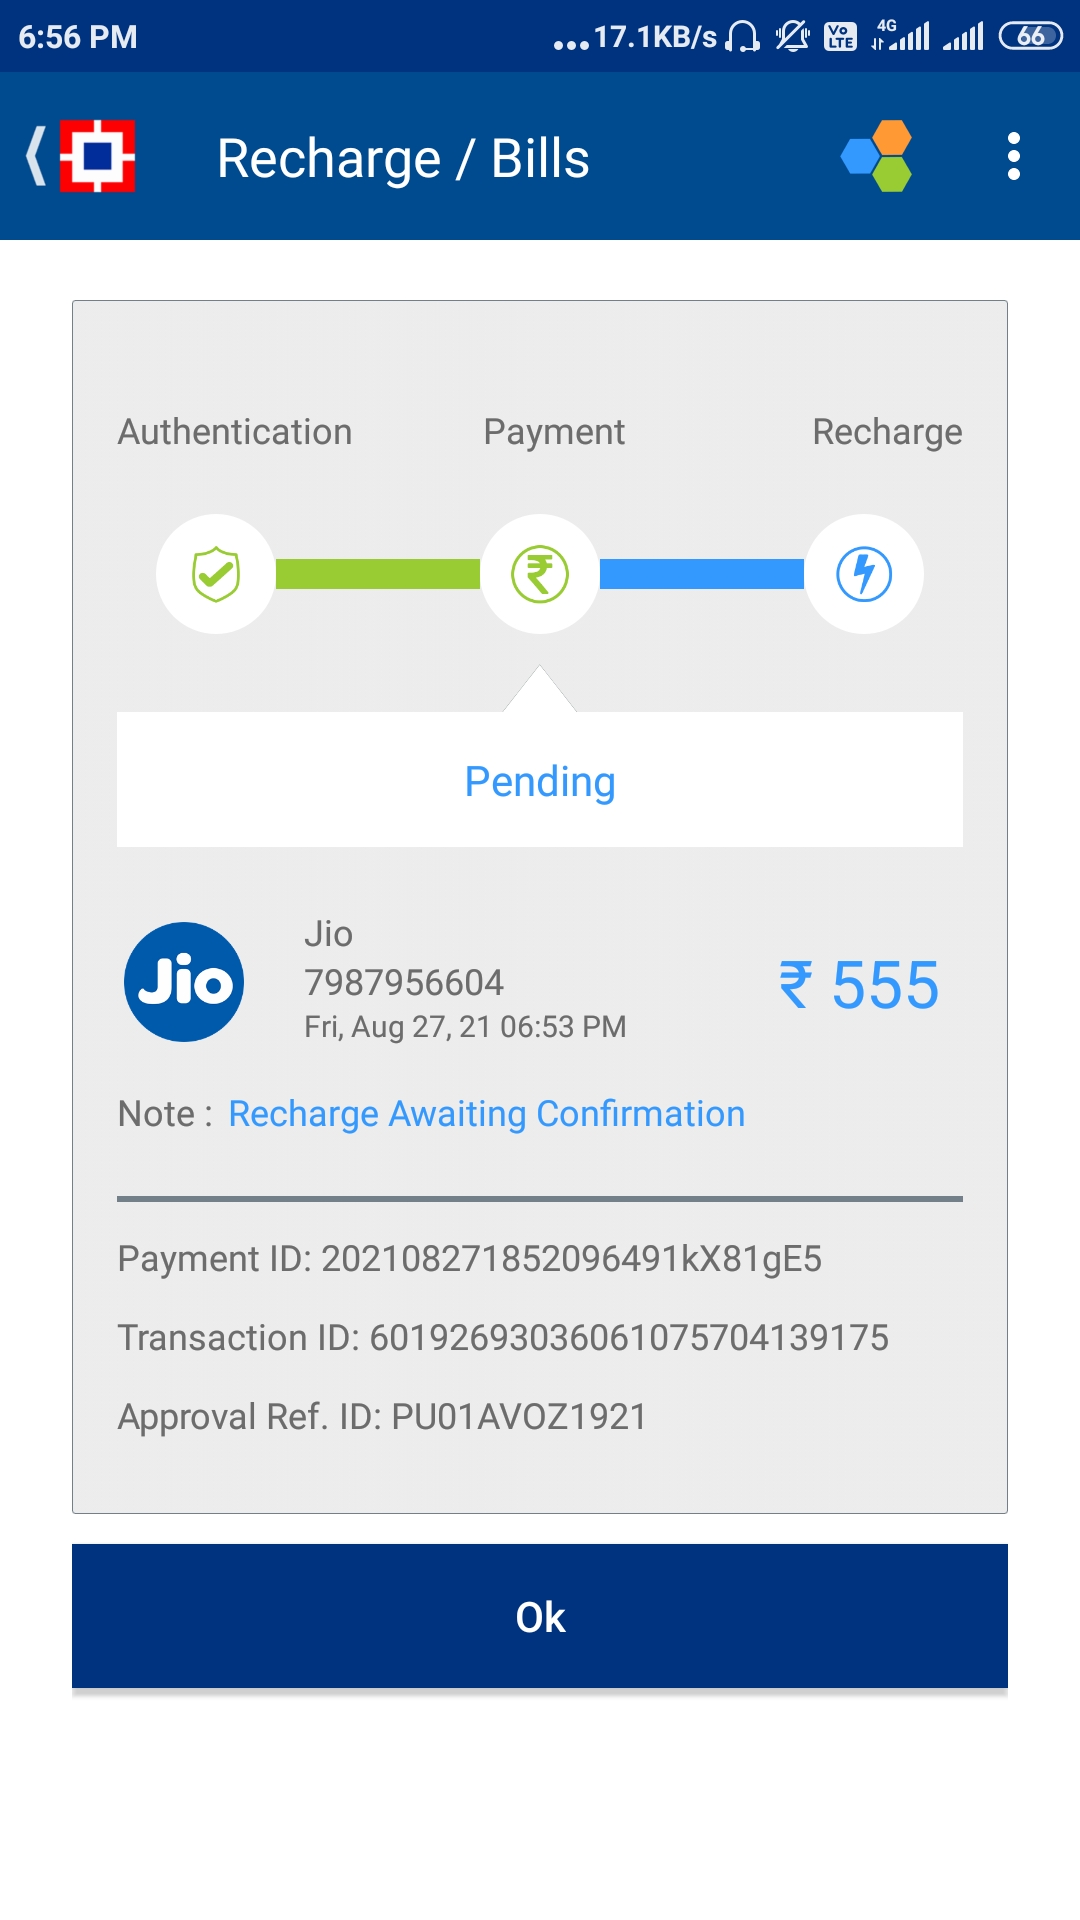Tap the Authentication shield checkmark icon
Viewport: 1080px width, 1920px height.
(216, 574)
